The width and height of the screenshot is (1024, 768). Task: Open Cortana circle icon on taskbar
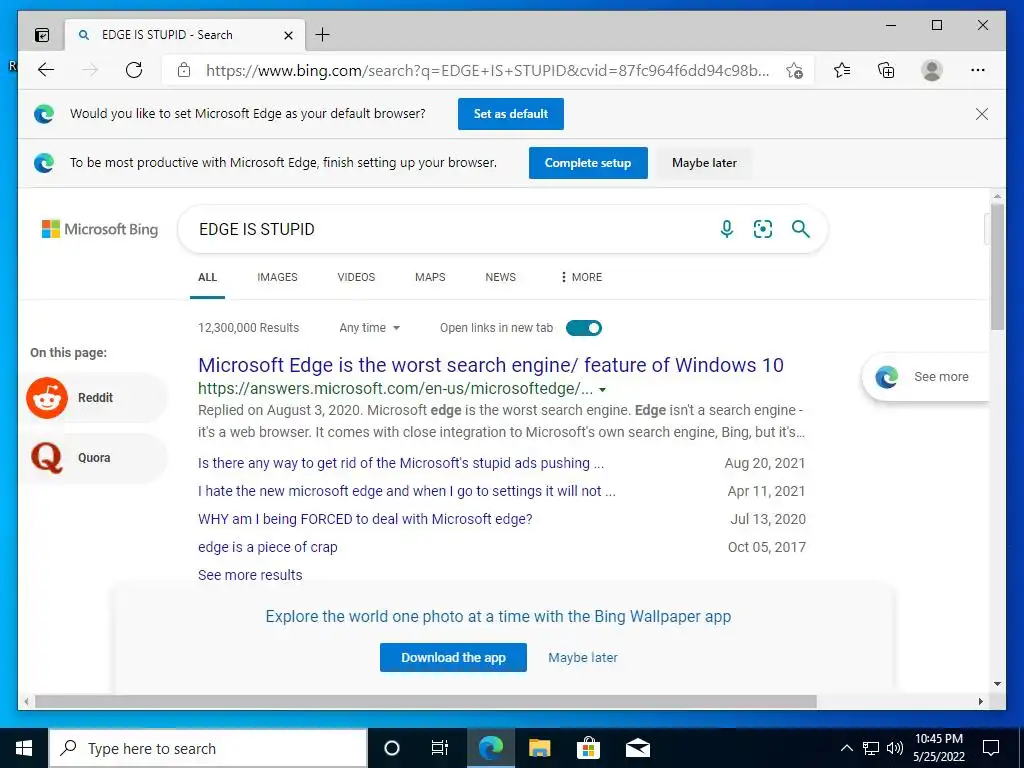(x=392, y=748)
